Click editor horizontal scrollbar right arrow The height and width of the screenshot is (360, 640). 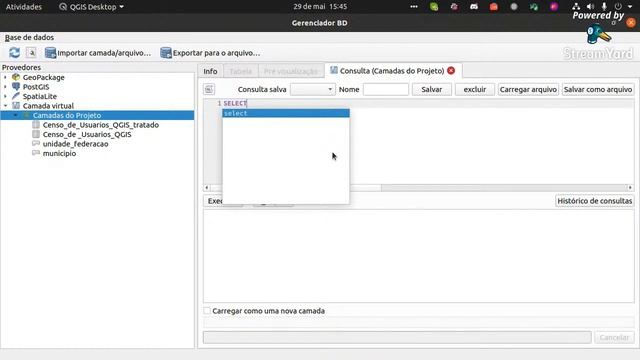[630, 188]
